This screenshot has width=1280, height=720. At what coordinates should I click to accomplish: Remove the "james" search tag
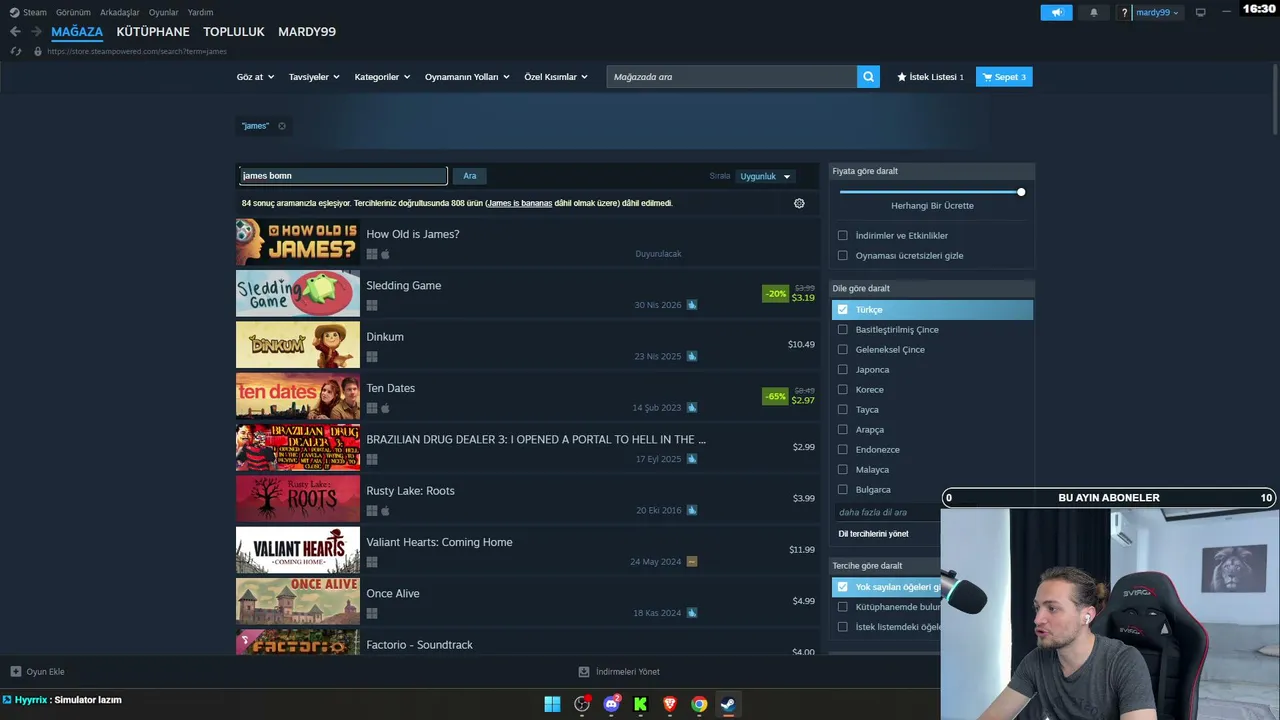pos(282,126)
